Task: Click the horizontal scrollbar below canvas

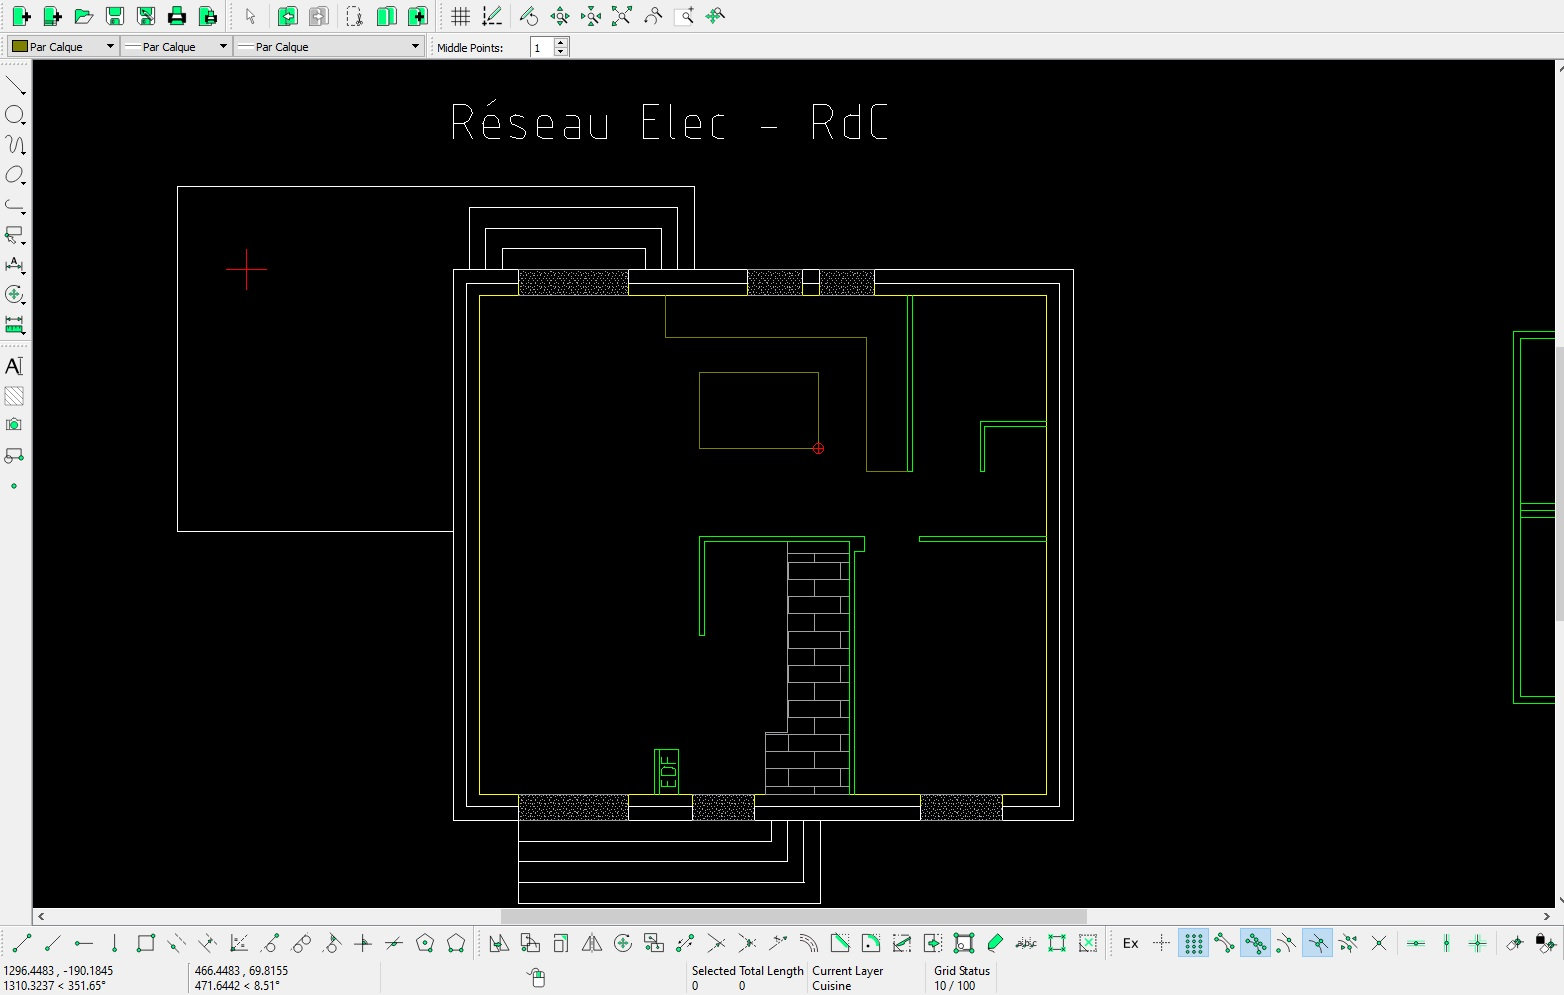Action: pos(794,916)
